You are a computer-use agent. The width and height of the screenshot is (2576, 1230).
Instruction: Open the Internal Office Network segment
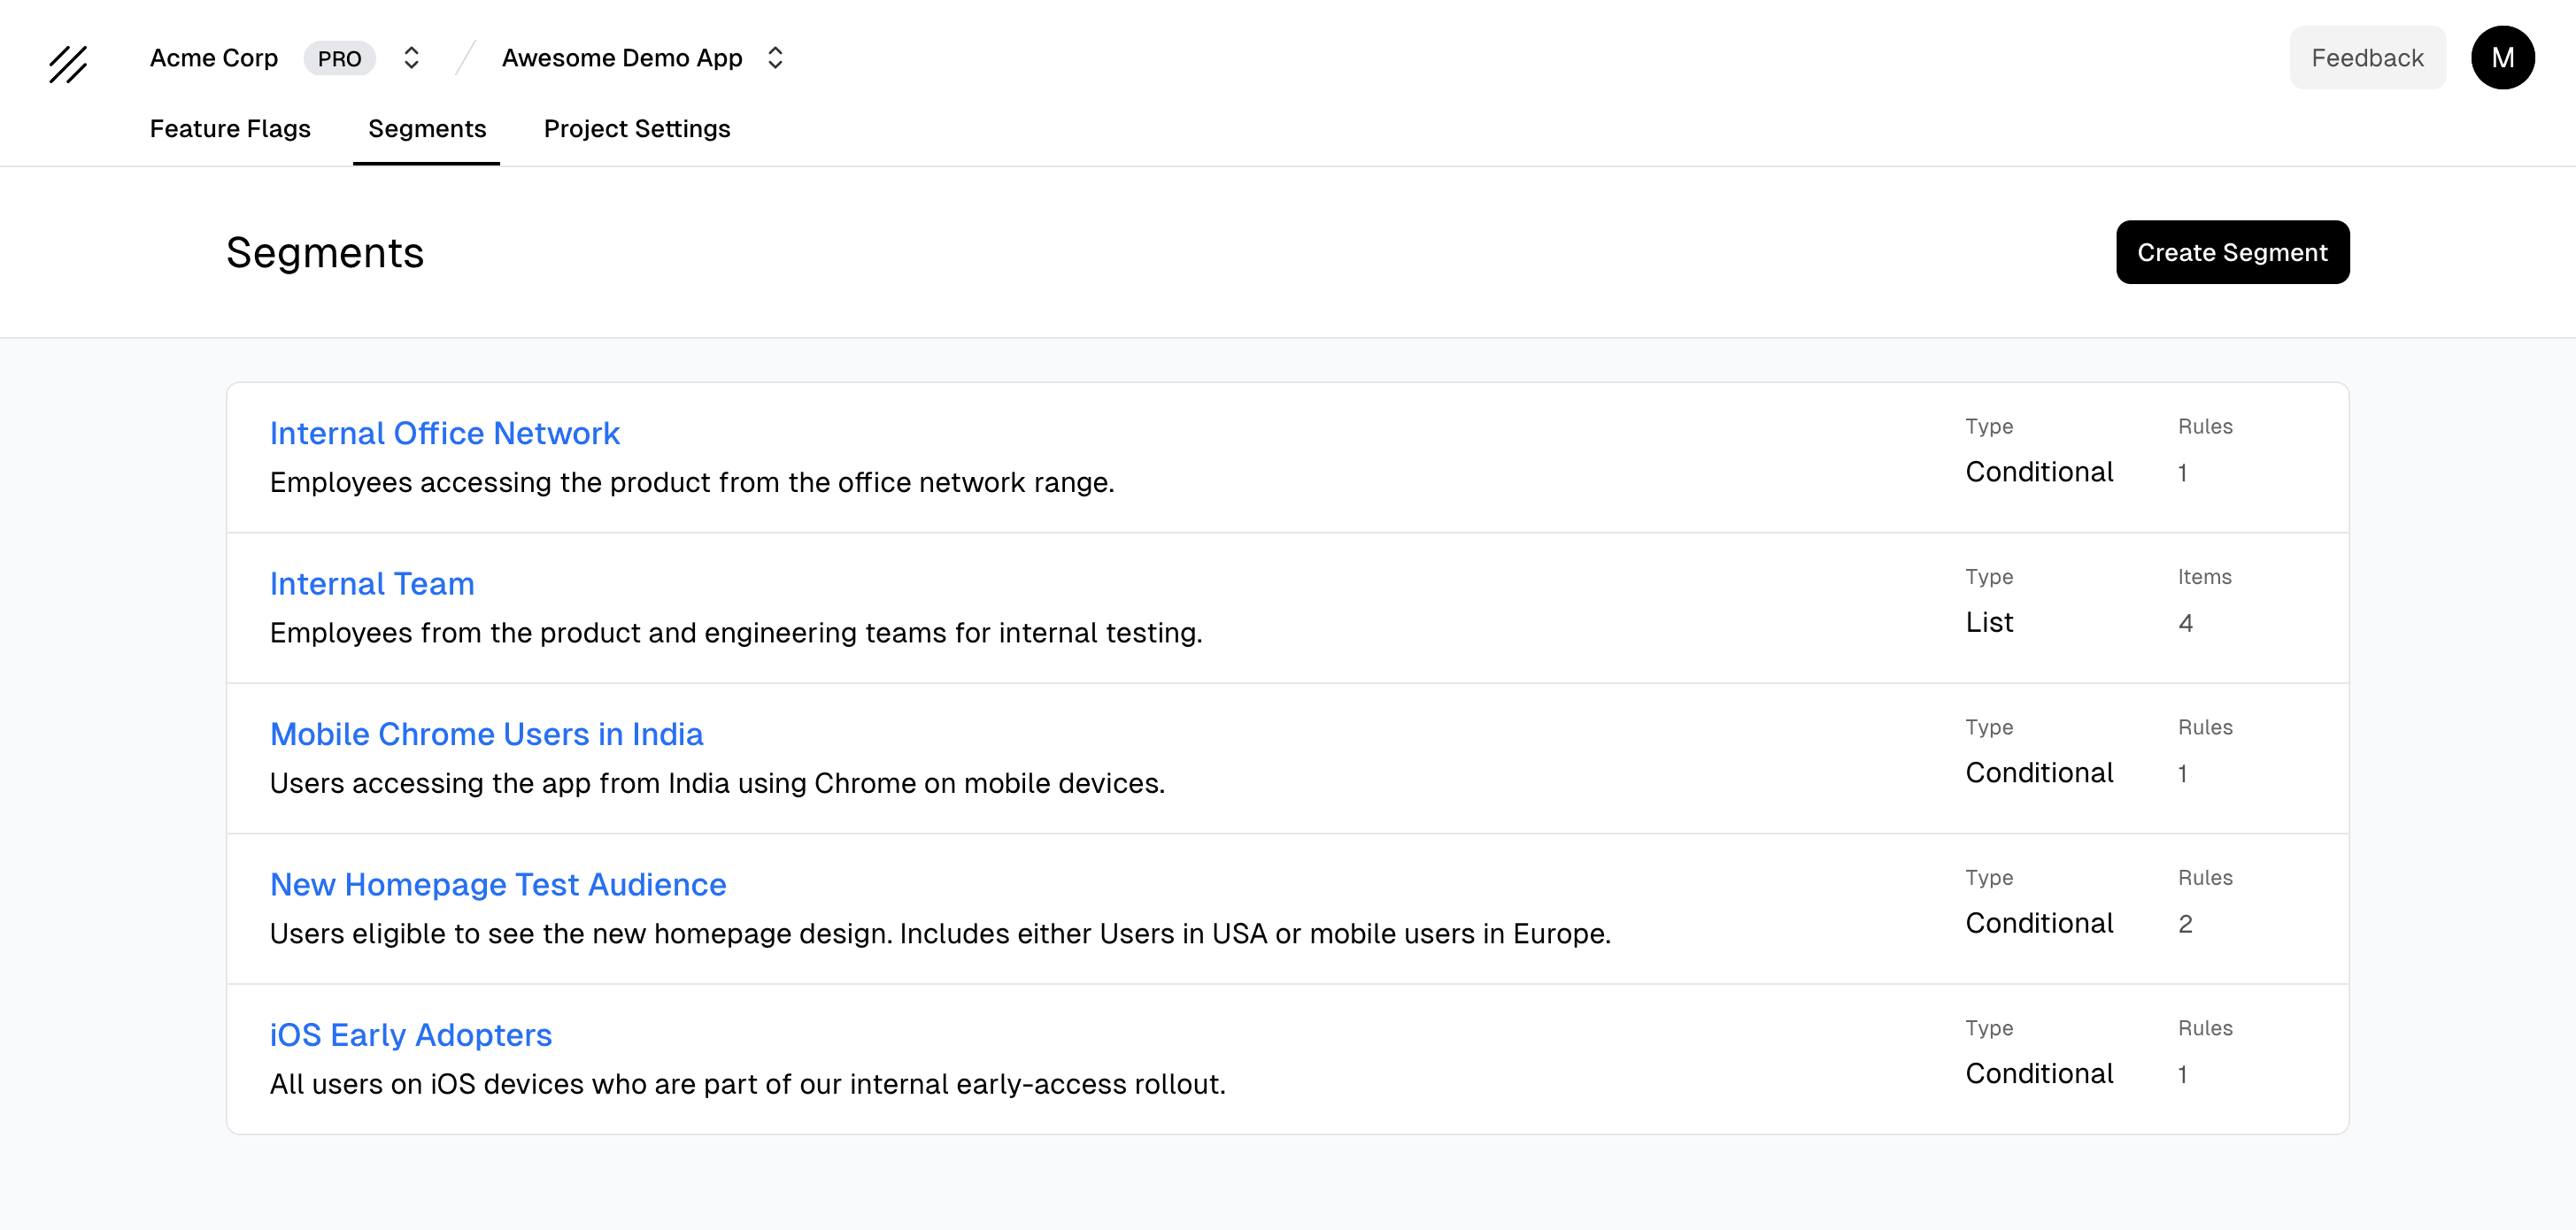444,433
